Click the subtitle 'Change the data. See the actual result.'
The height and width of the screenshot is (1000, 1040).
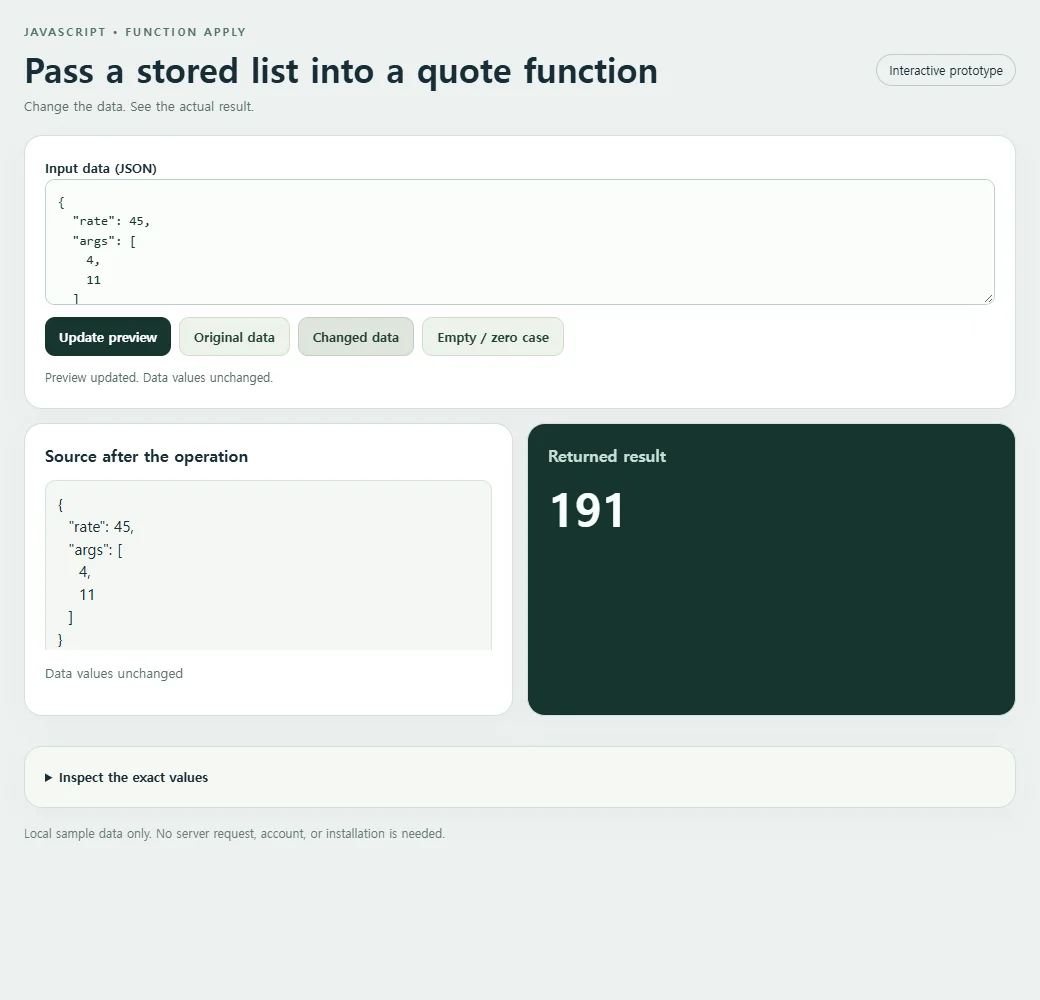click(x=139, y=106)
